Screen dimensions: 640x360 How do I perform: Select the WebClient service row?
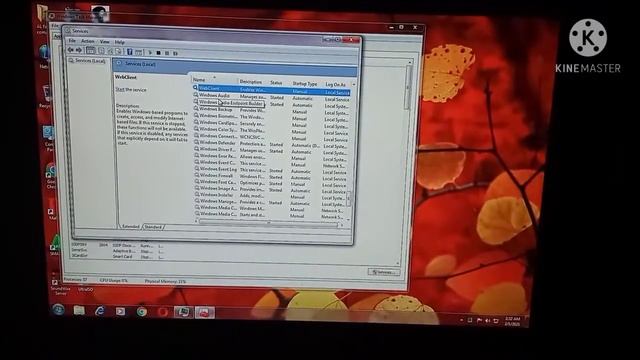pyautogui.click(x=271, y=90)
